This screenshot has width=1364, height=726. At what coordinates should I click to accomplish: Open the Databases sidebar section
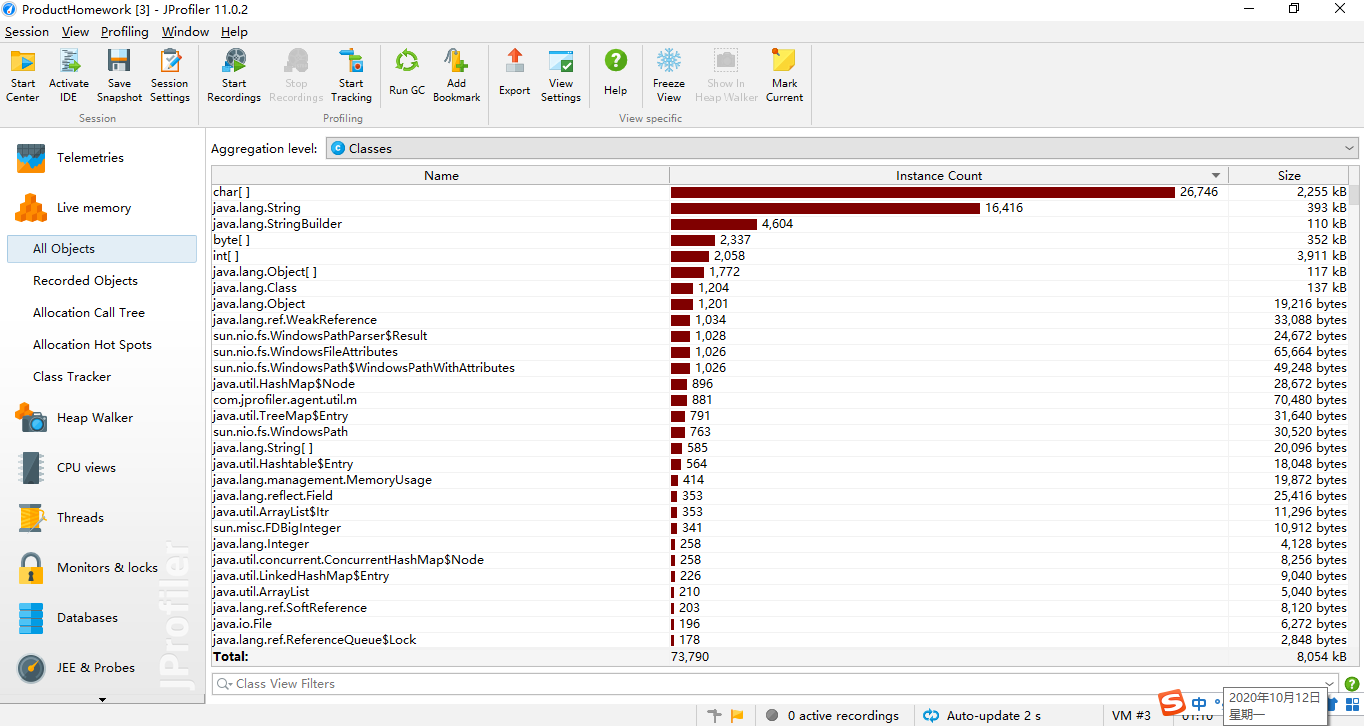point(102,618)
